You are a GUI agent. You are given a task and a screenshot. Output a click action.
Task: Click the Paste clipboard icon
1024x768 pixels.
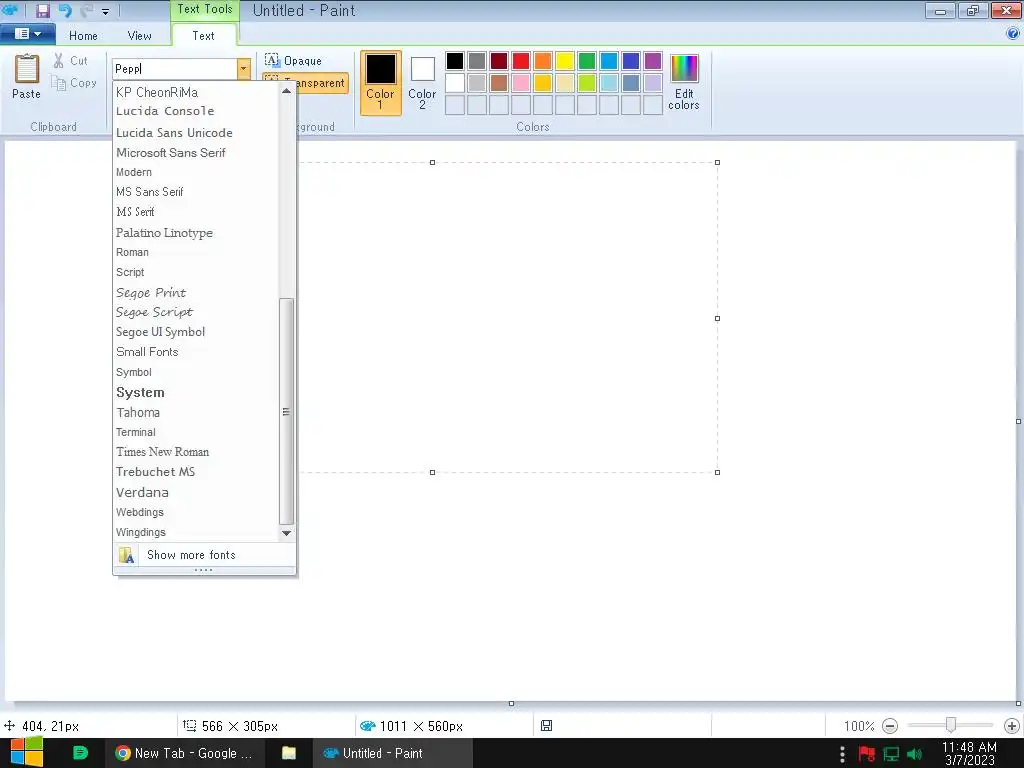coord(27,69)
